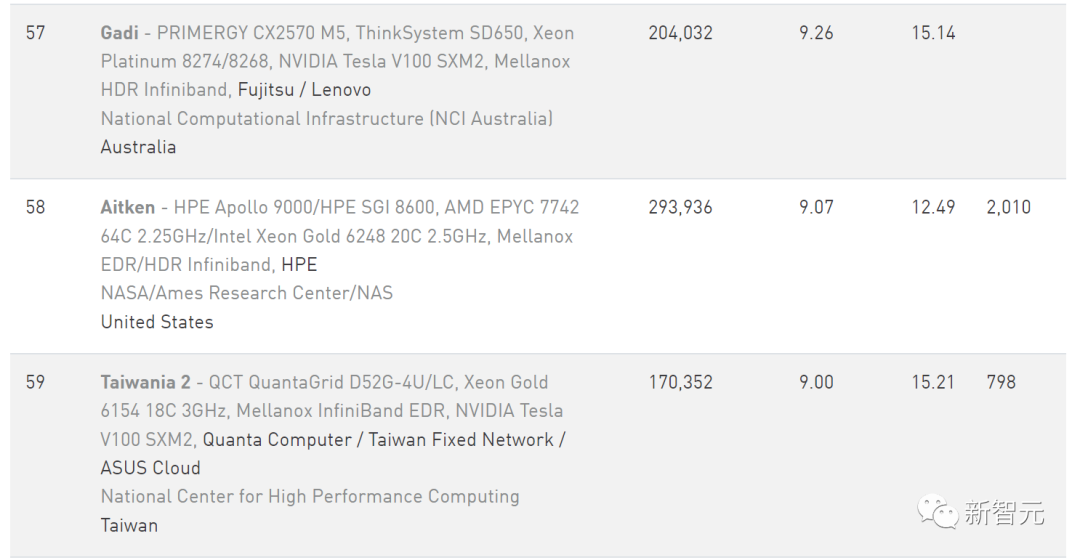This screenshot has height=560, width=1080.
Task: Open National Computational Infrastructure site link
Action: point(326,119)
